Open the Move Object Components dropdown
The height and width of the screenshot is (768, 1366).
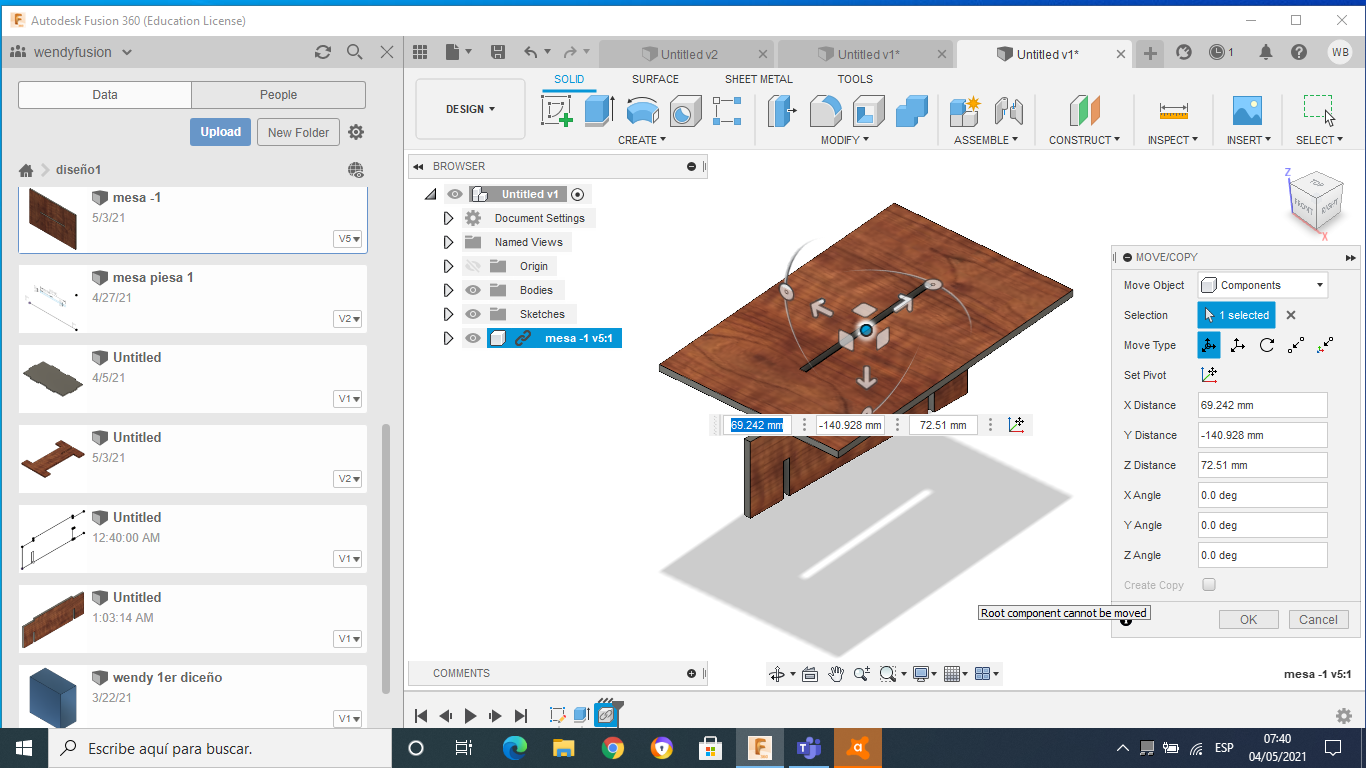1263,285
